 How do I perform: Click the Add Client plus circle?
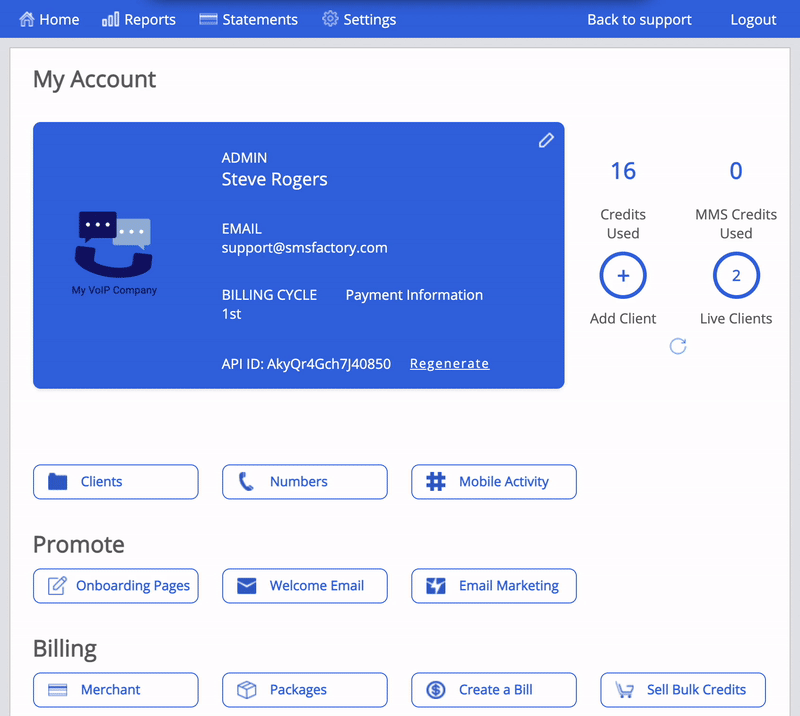(623, 276)
